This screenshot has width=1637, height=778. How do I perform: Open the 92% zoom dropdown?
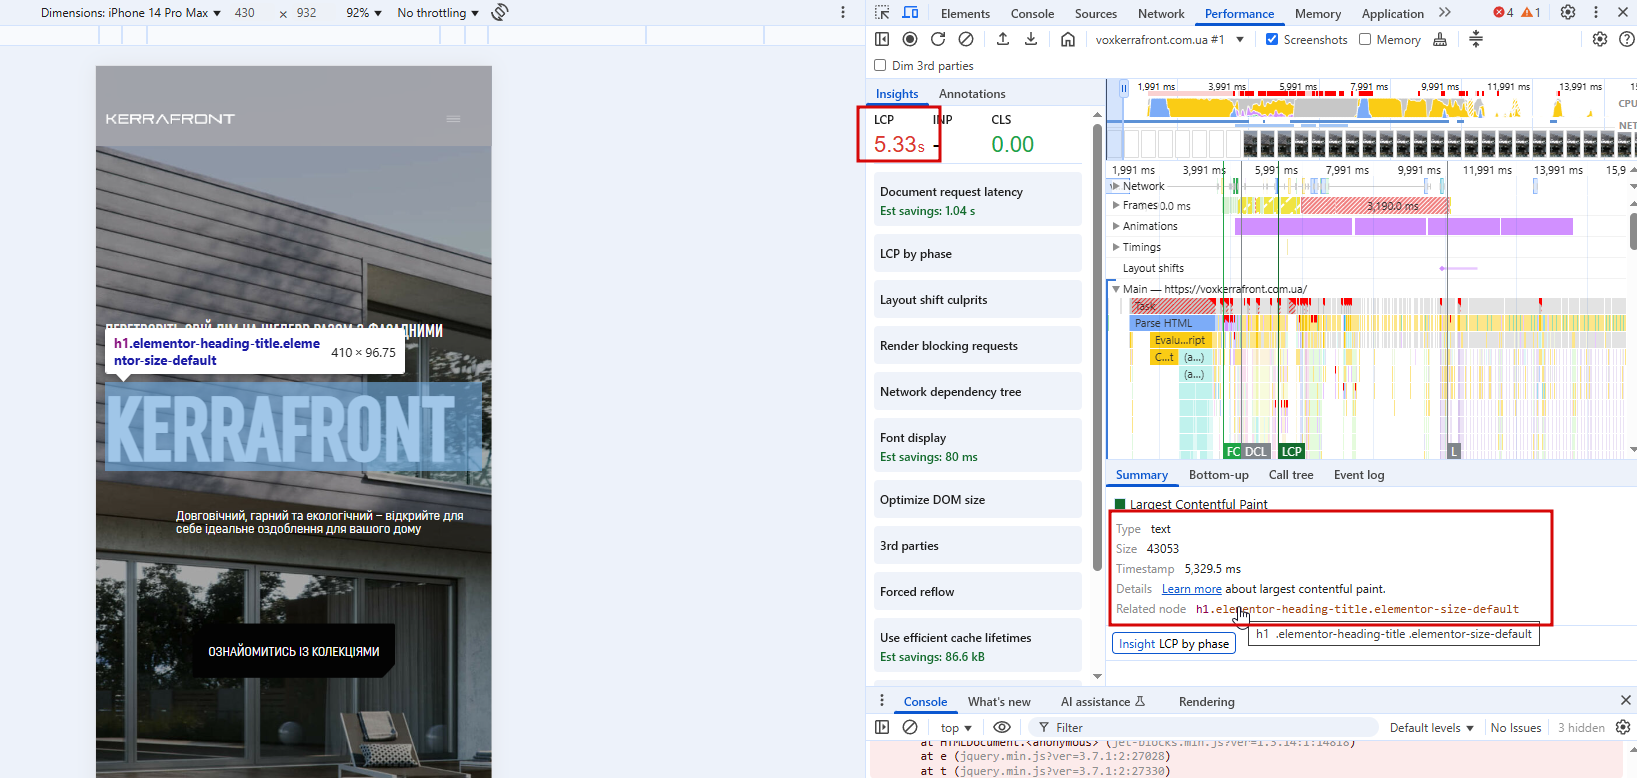point(364,13)
